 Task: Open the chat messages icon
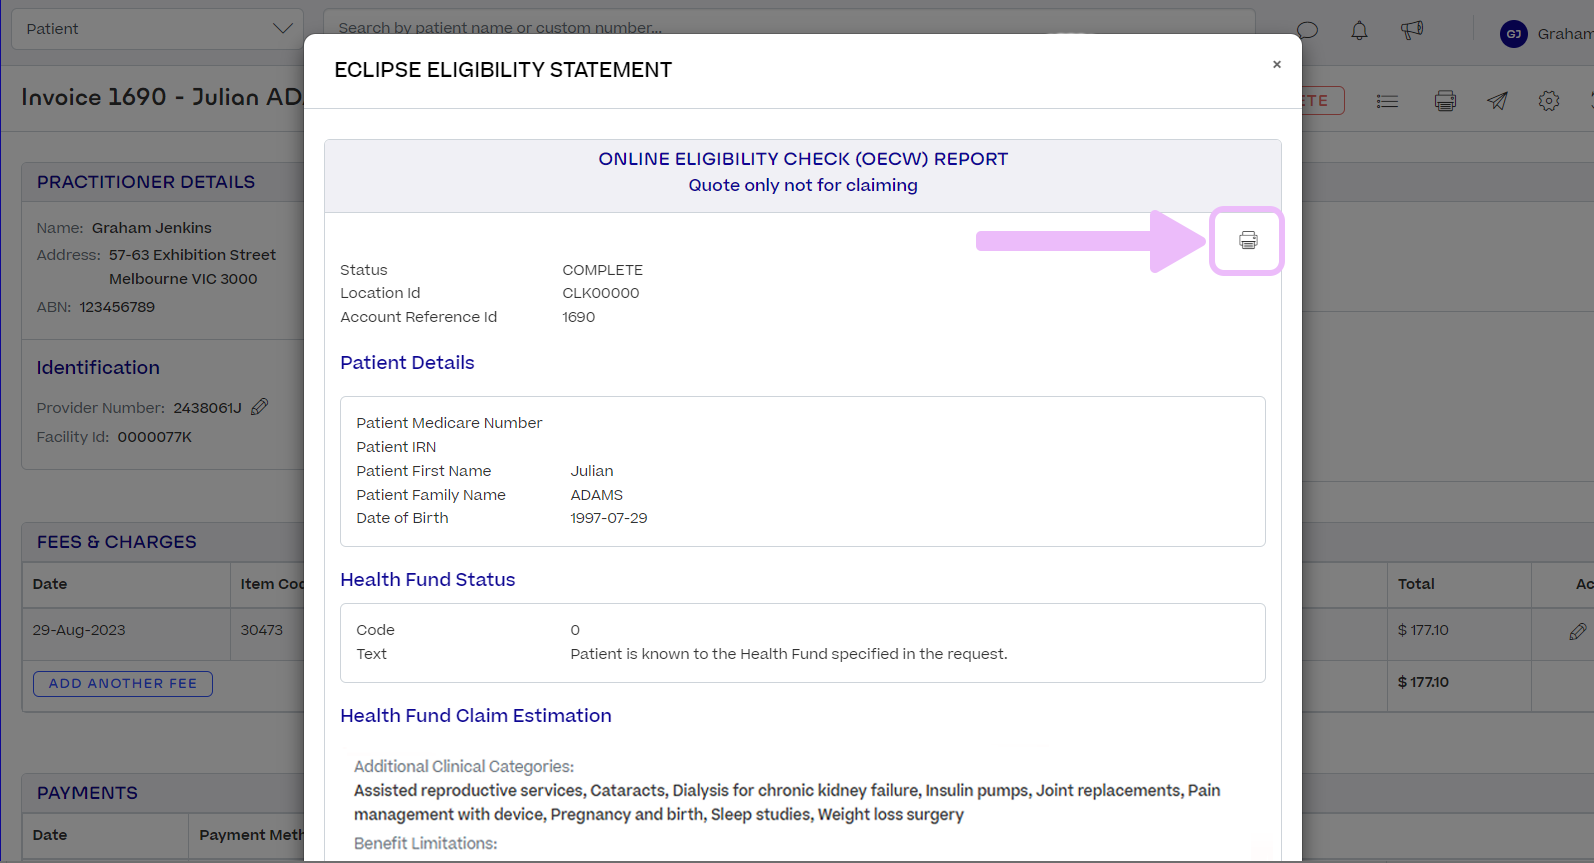point(1307,31)
